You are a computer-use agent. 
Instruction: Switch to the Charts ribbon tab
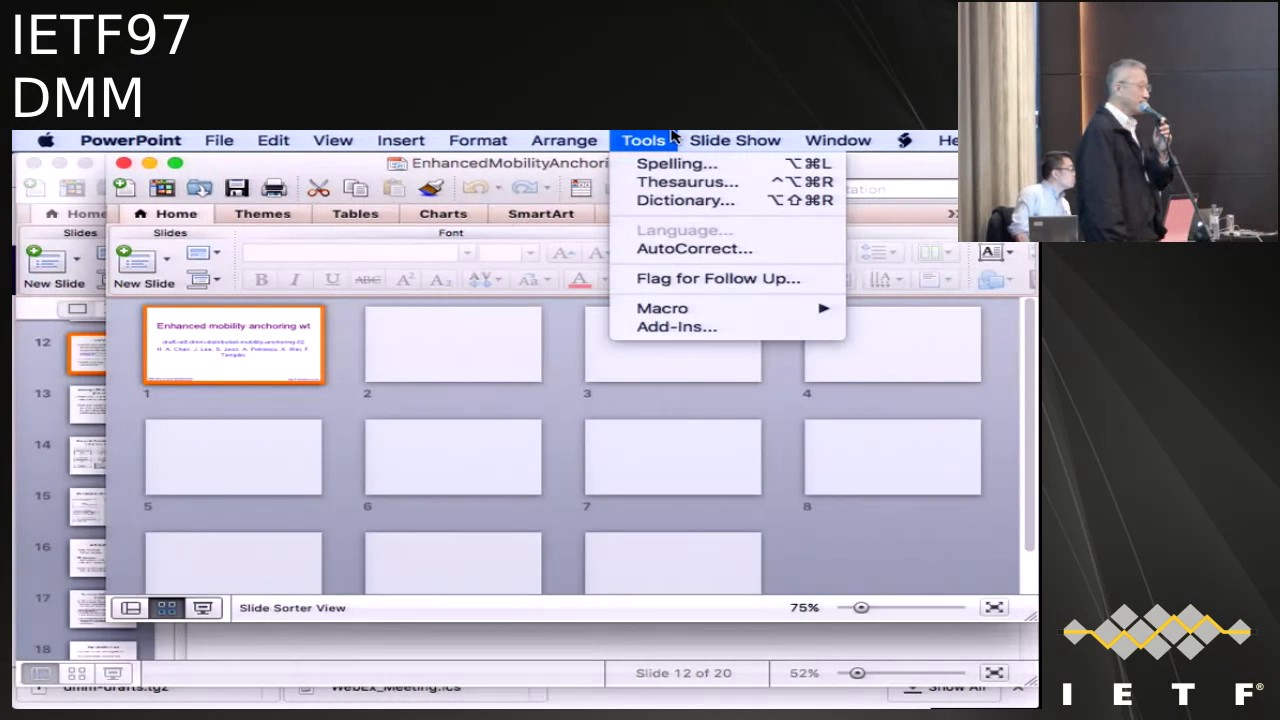coord(443,214)
